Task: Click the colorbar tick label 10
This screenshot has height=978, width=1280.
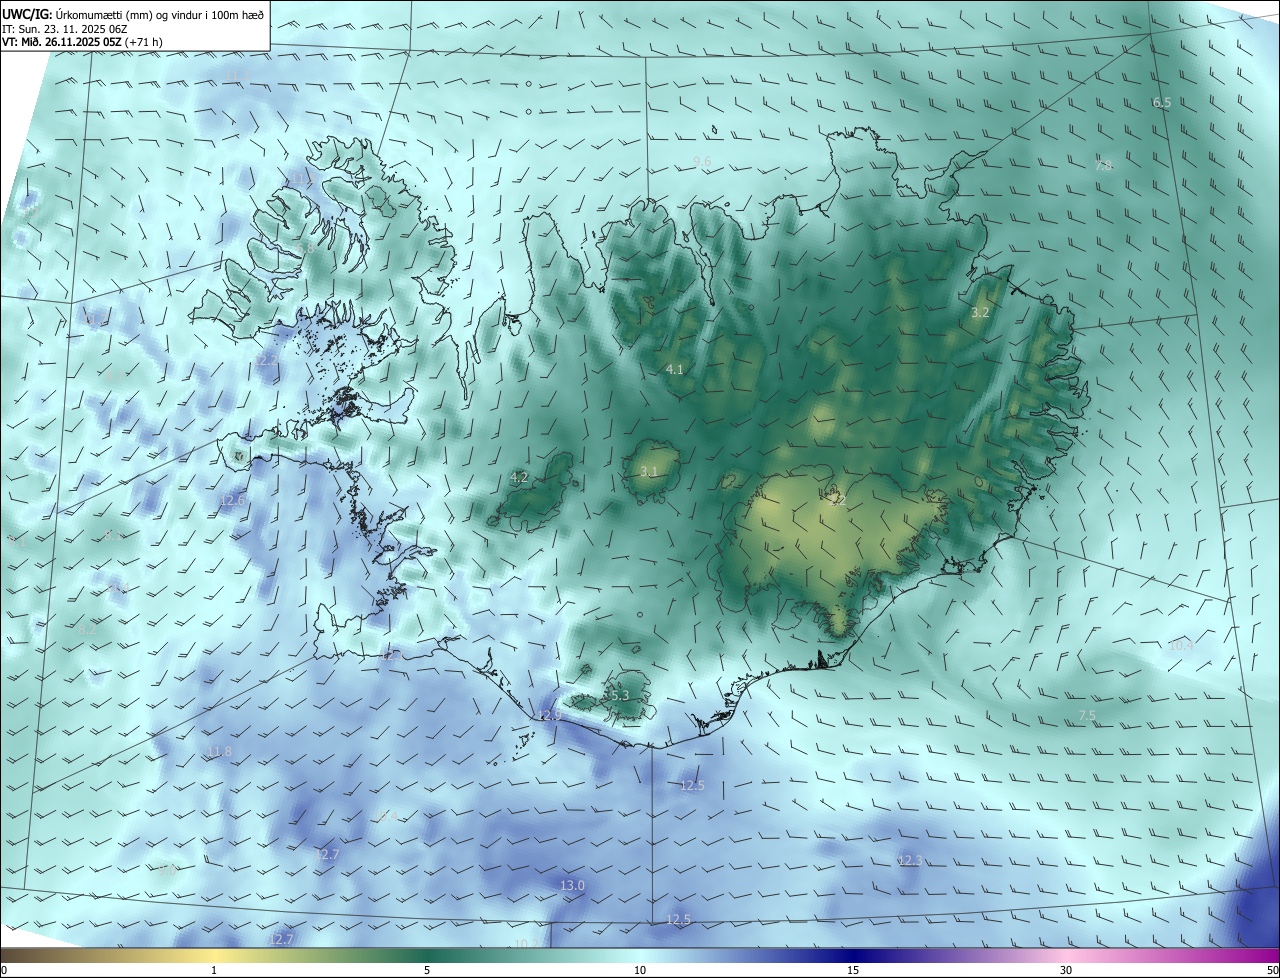Action: click(x=640, y=970)
